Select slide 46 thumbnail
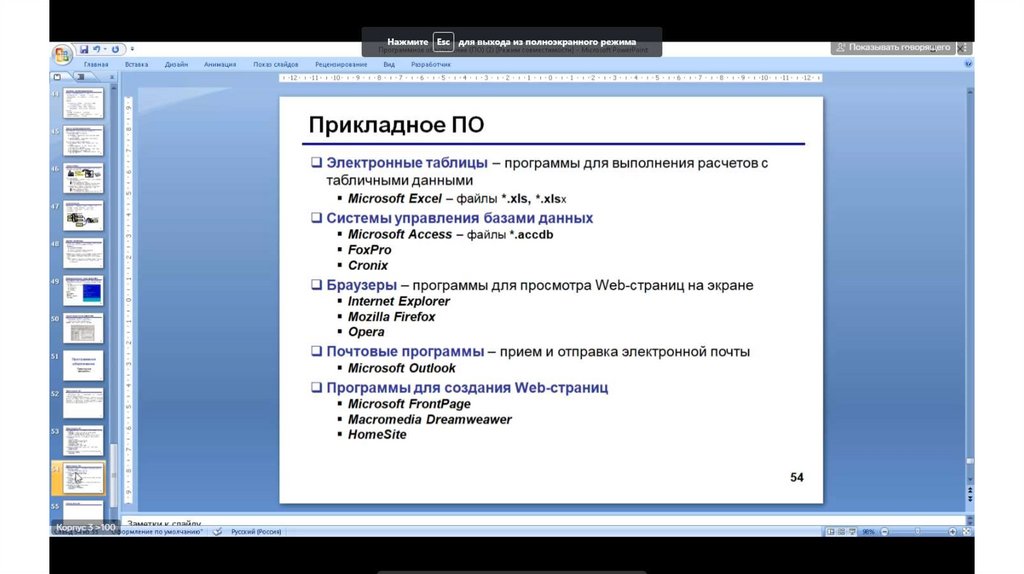 (x=83, y=178)
